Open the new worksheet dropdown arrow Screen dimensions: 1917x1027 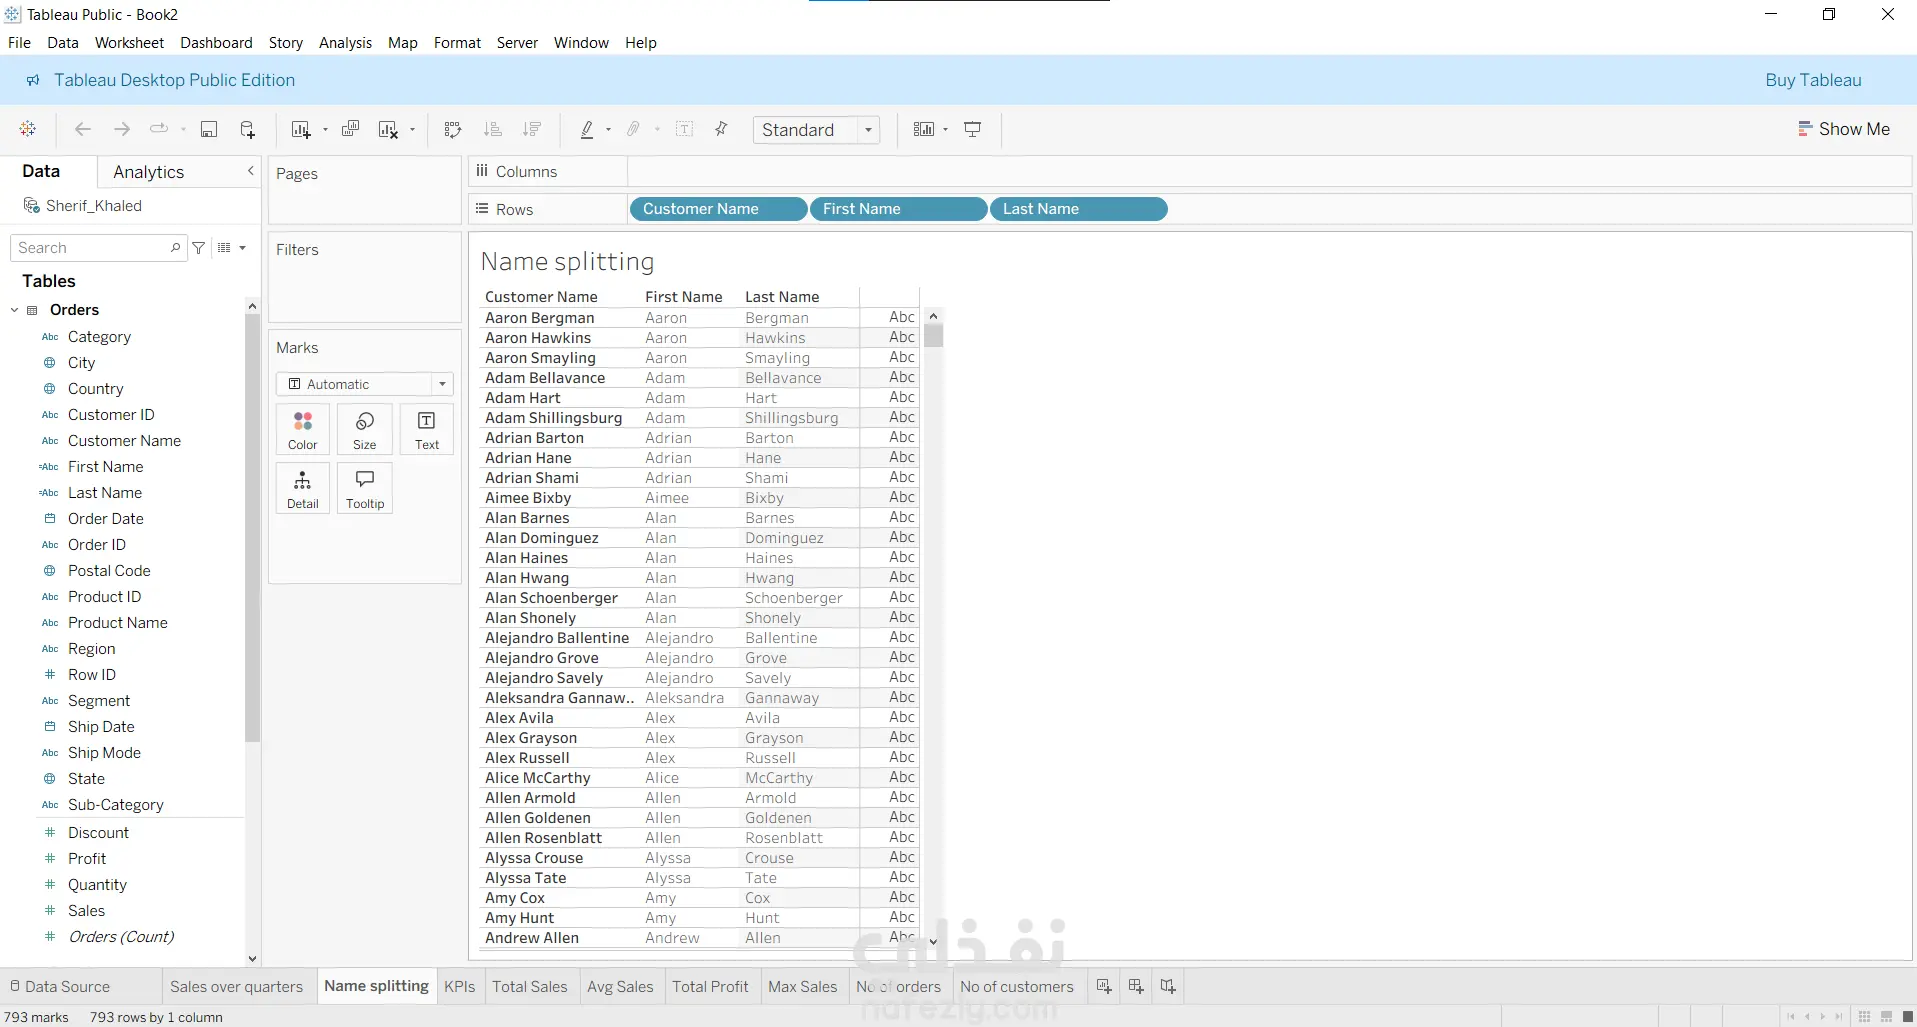[x=325, y=130]
